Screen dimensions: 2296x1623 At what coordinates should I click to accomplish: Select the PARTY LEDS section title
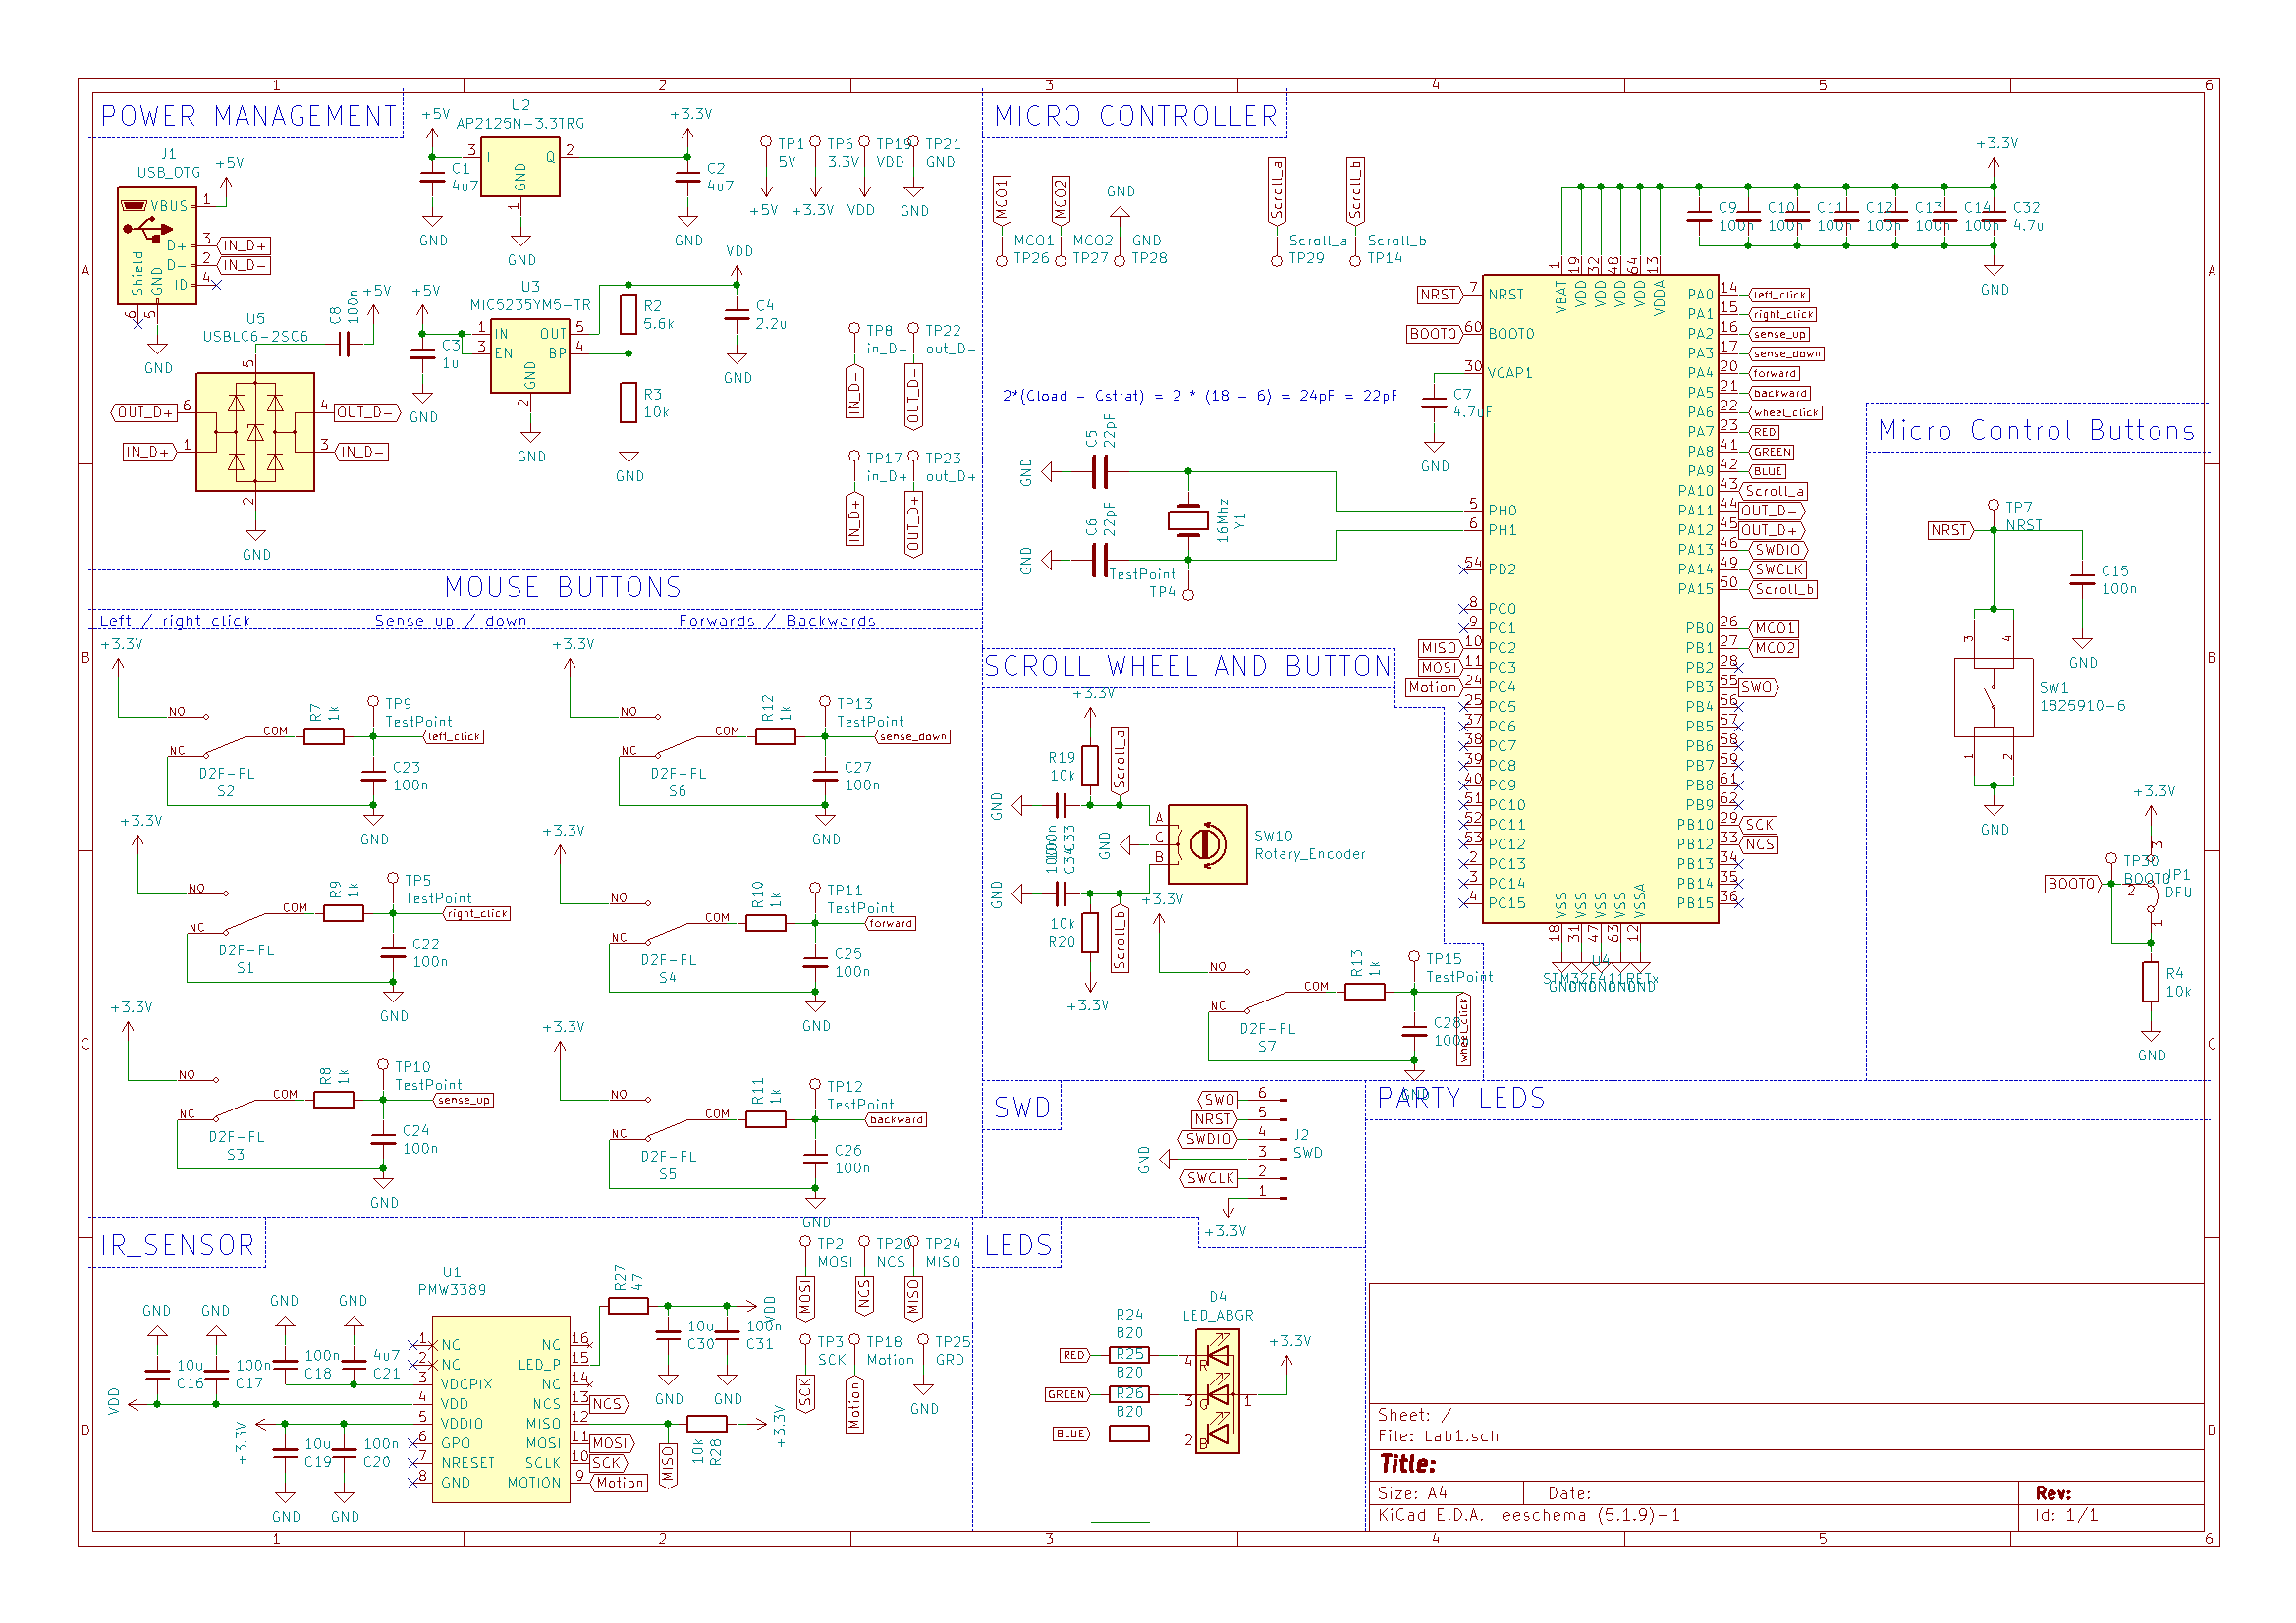1461,1098
